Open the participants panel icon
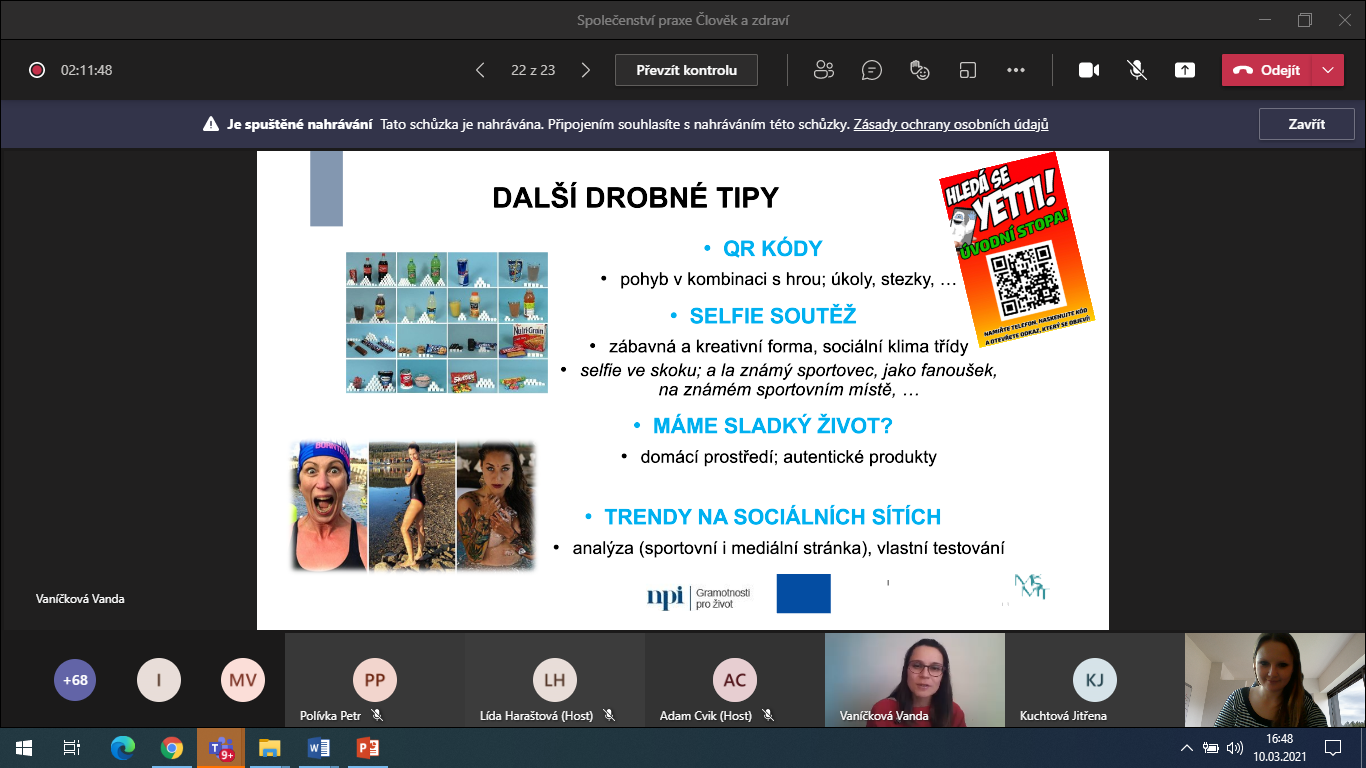 [x=824, y=70]
